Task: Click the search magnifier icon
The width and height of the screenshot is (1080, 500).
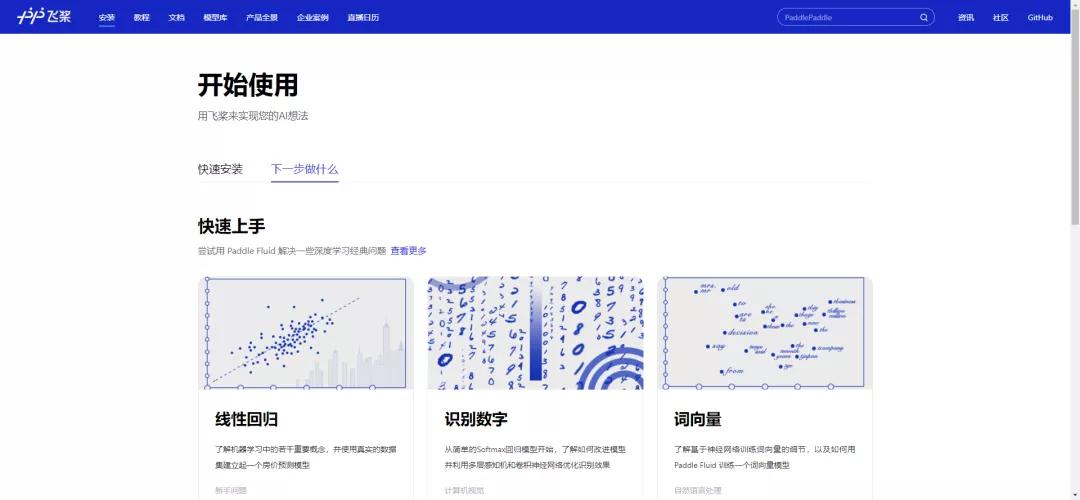Action: (x=924, y=18)
